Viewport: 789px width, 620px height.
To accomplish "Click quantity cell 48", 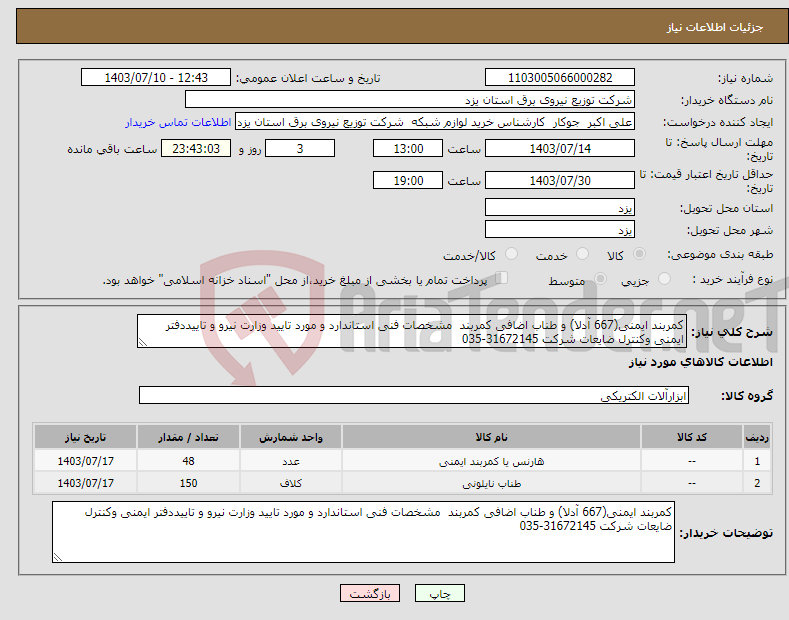I will pyautogui.click(x=188, y=461).
